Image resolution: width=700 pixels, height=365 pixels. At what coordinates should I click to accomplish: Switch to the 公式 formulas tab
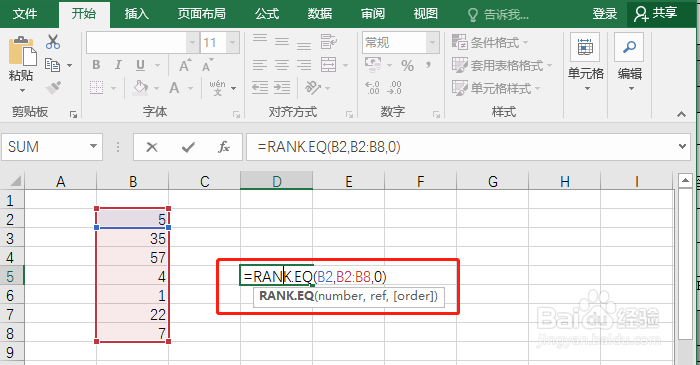pyautogui.click(x=267, y=14)
